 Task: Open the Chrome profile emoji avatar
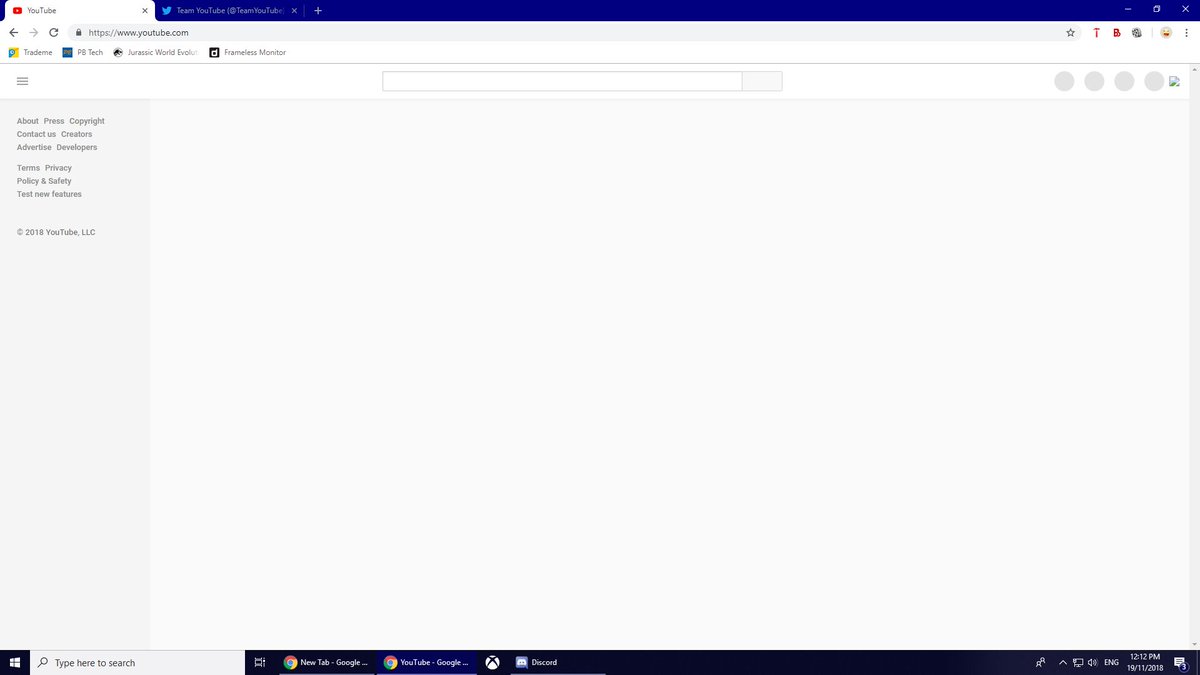point(1165,32)
